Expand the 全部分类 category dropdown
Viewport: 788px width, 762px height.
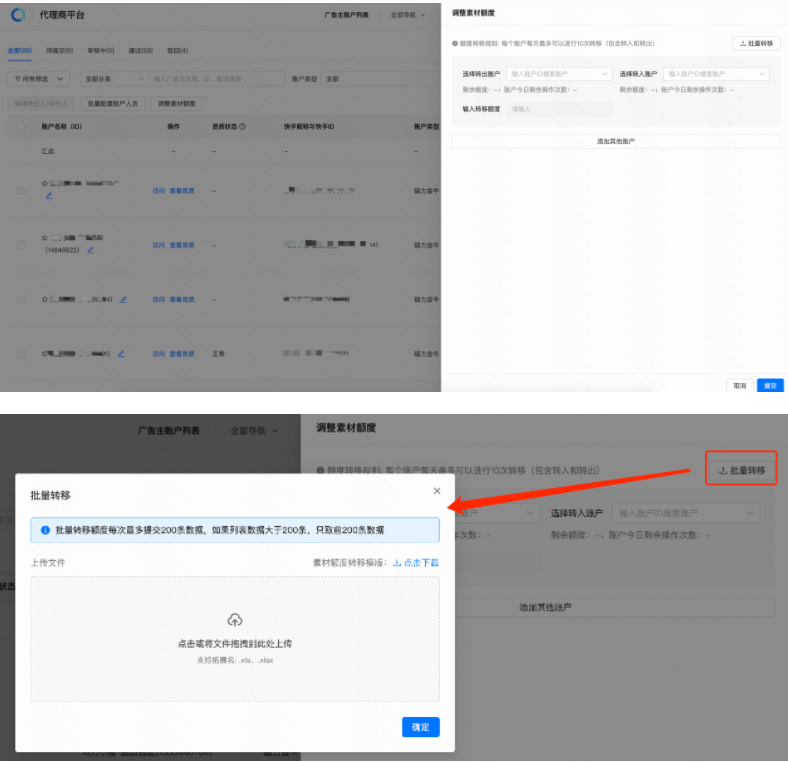(111, 78)
